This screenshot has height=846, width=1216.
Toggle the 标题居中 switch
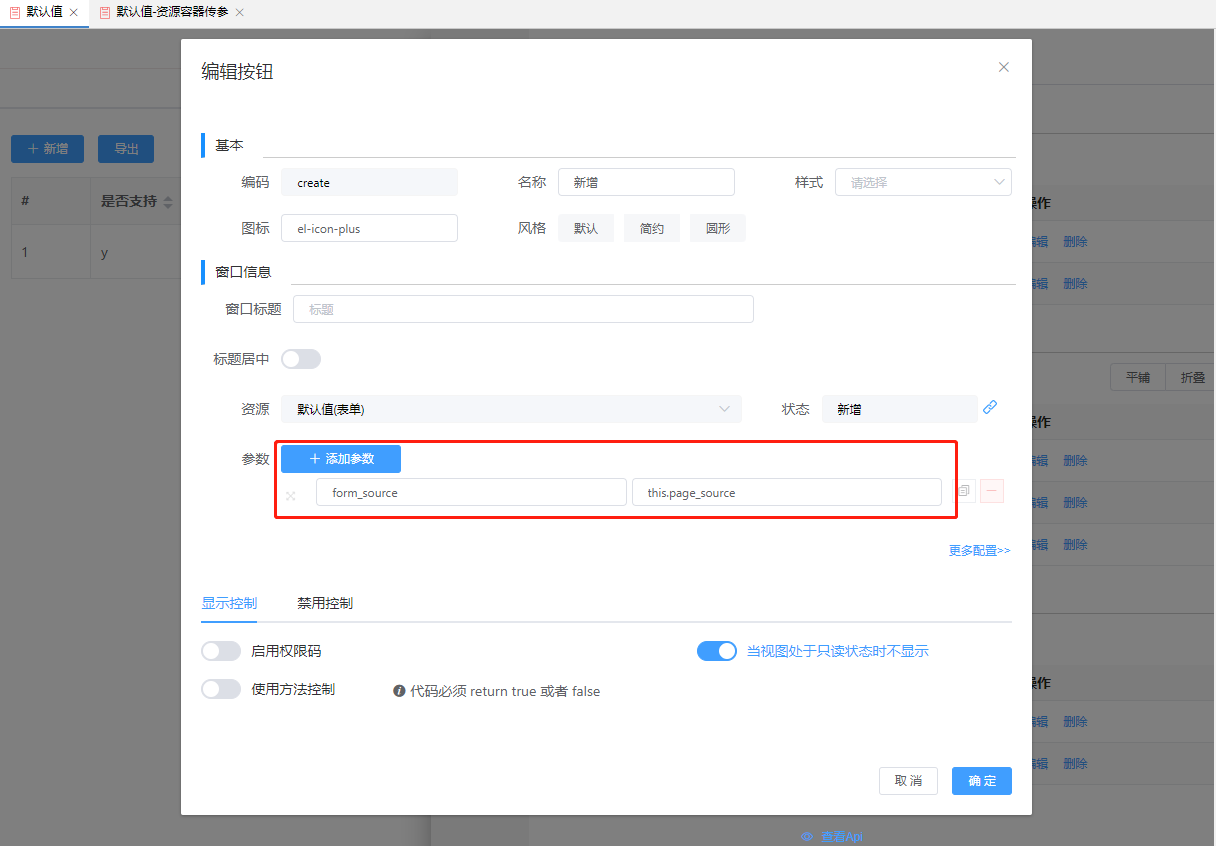[301, 359]
